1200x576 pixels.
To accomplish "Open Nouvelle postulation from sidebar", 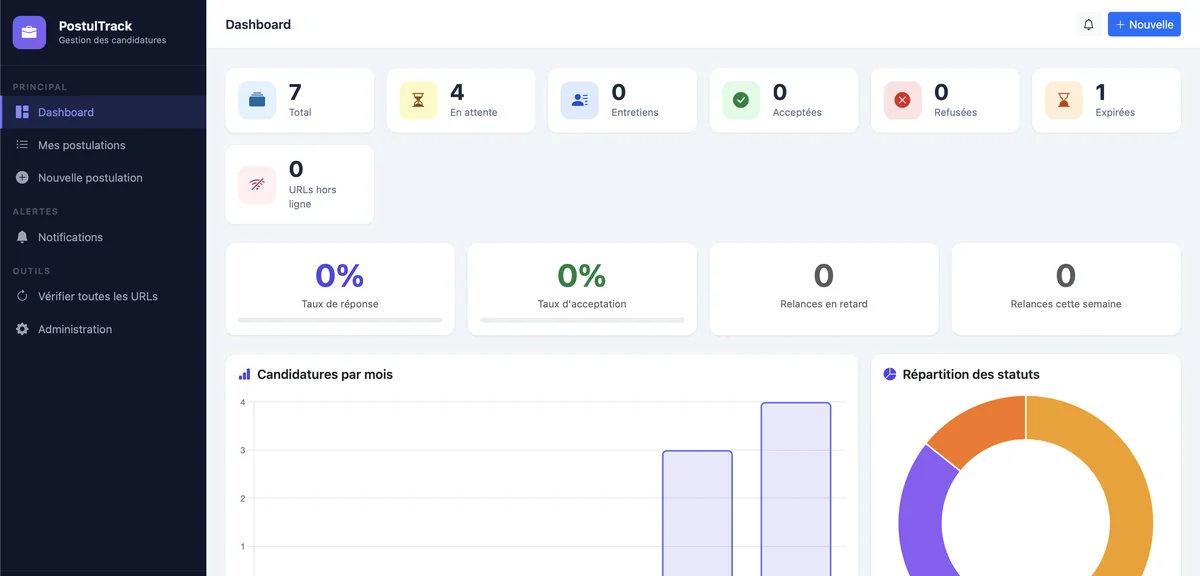I will tap(103, 177).
